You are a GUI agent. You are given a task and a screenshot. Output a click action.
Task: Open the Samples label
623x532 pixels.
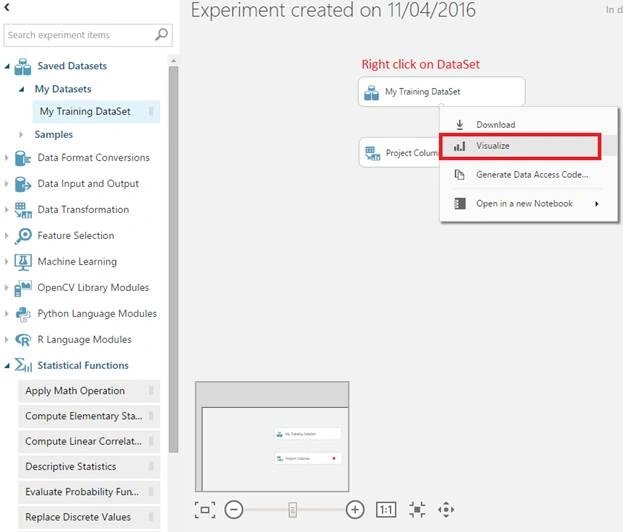click(x=54, y=135)
